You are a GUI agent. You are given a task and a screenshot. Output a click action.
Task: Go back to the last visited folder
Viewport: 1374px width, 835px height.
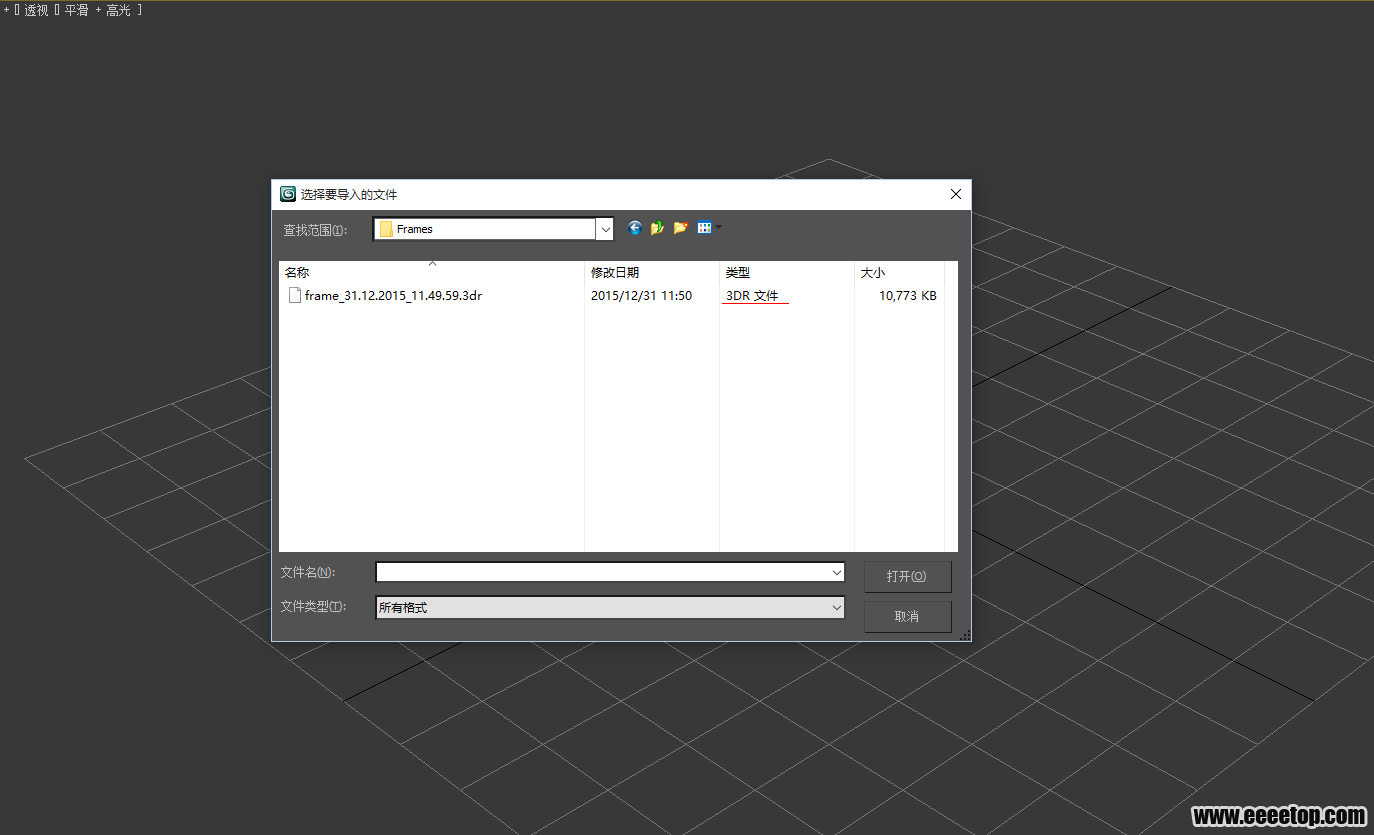[634, 228]
